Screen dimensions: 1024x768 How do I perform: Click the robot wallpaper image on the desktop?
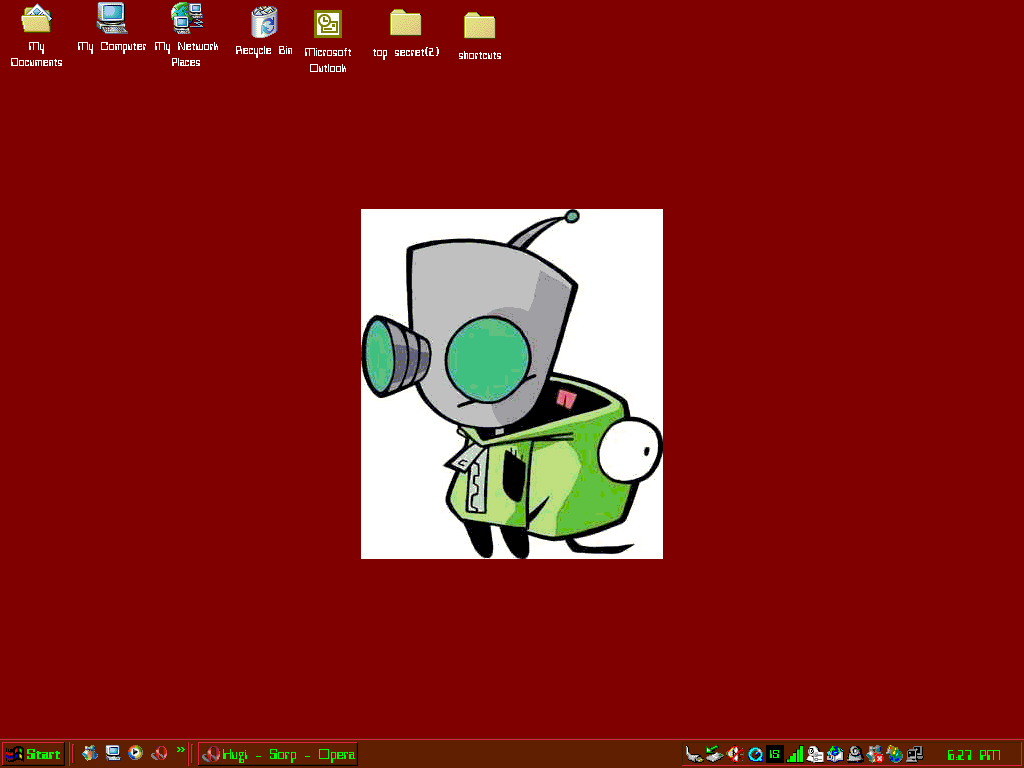pyautogui.click(x=512, y=384)
